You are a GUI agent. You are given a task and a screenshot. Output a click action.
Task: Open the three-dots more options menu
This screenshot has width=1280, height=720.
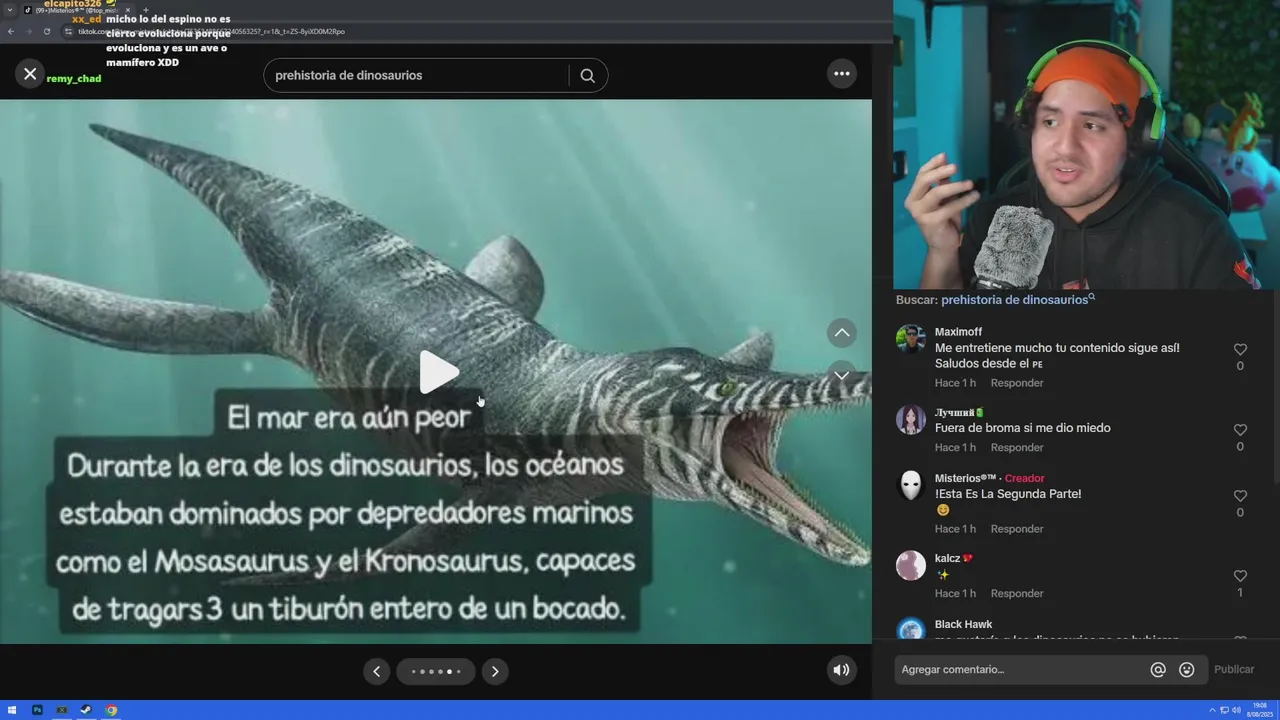click(842, 74)
